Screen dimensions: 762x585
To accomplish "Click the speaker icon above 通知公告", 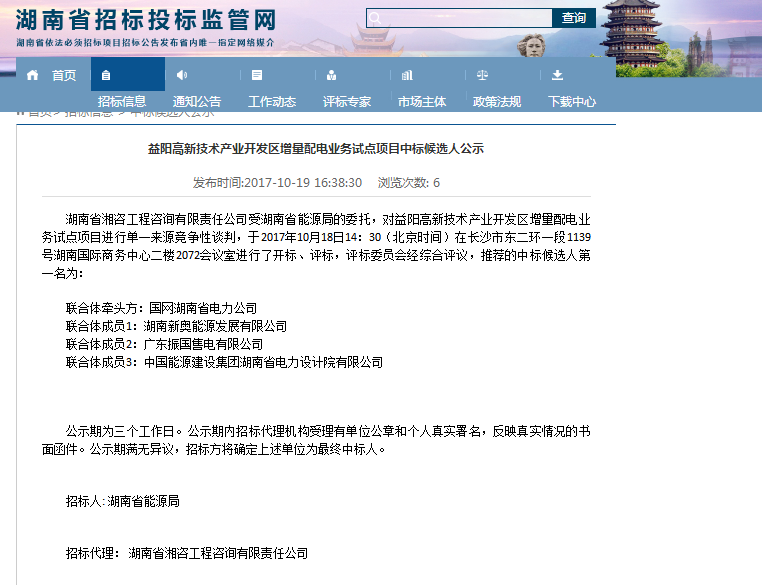I will [182, 75].
